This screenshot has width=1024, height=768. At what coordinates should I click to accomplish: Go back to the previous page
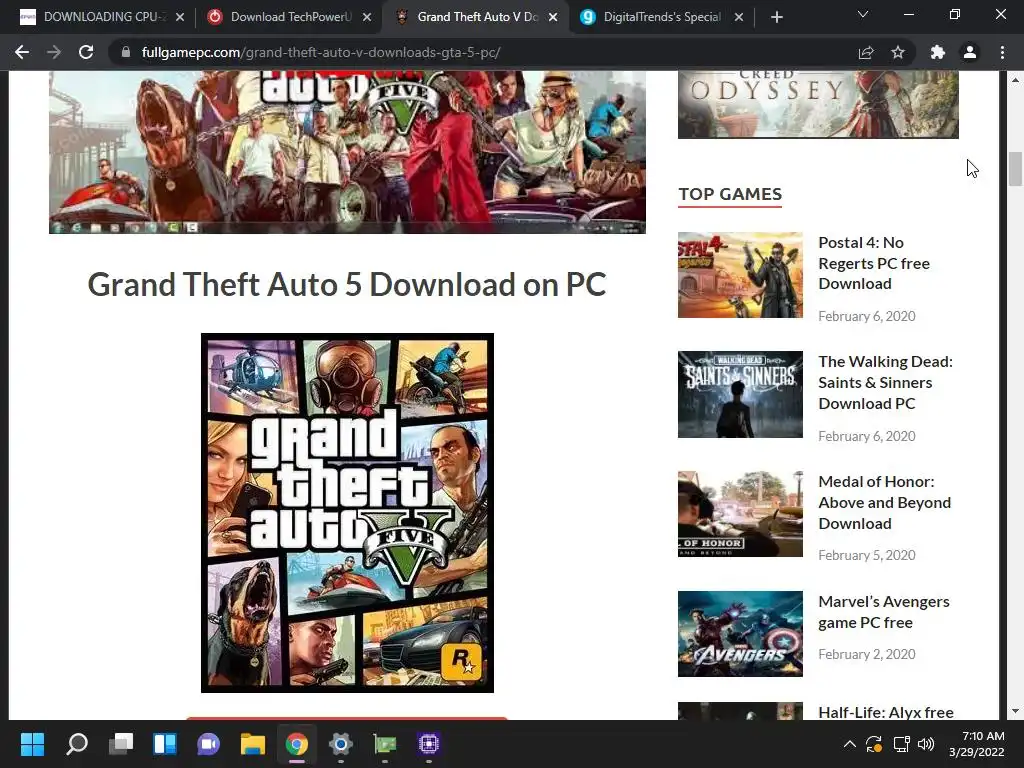[22, 52]
